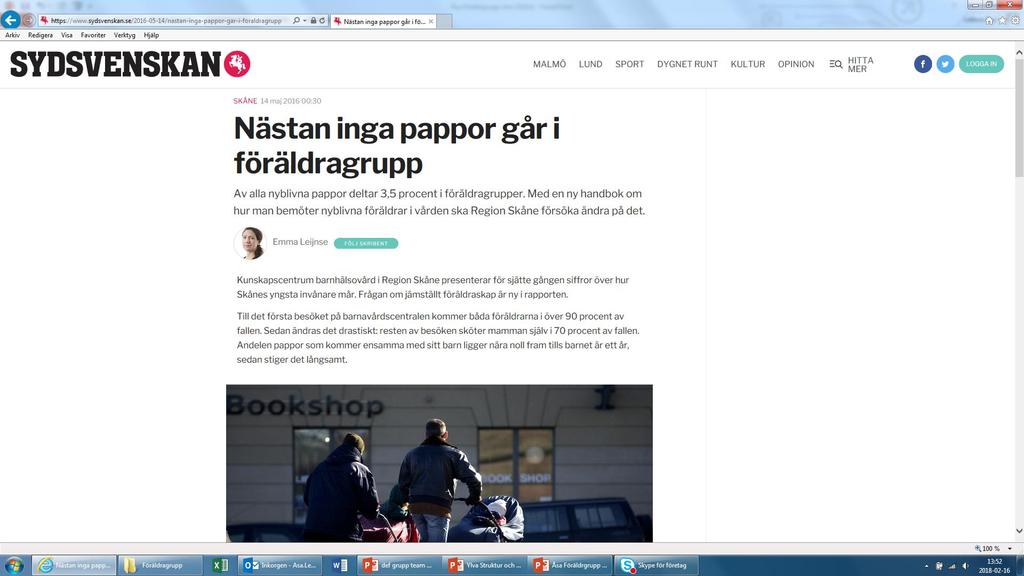
Task: Click the FÖLJ SKRIBENT button
Action: click(x=366, y=244)
